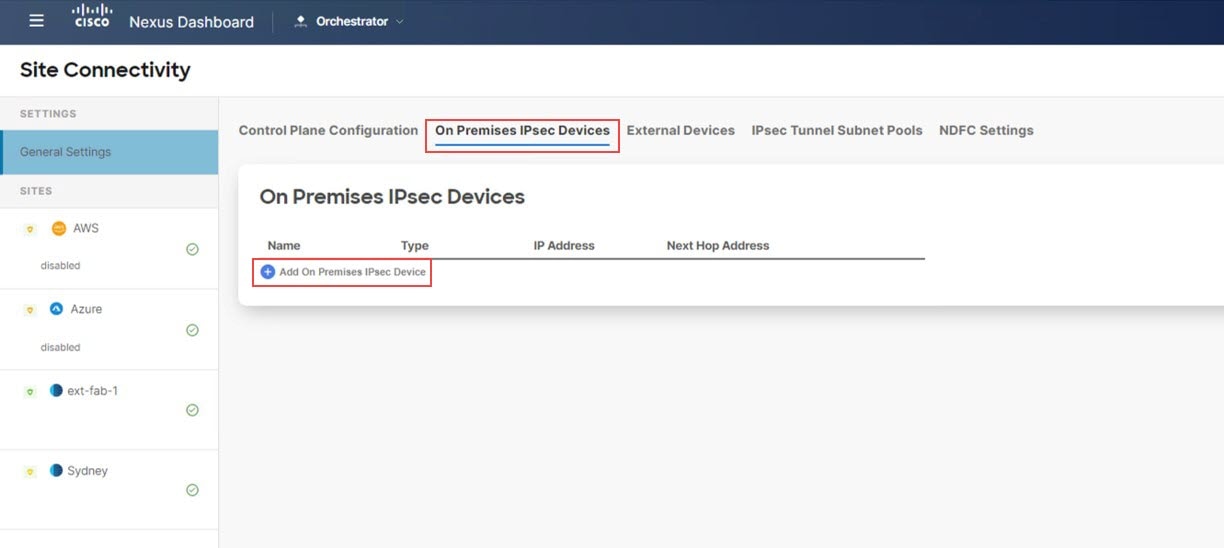This screenshot has height=548, width=1224.
Task: Click the blue plus icon to add device
Action: tap(267, 272)
